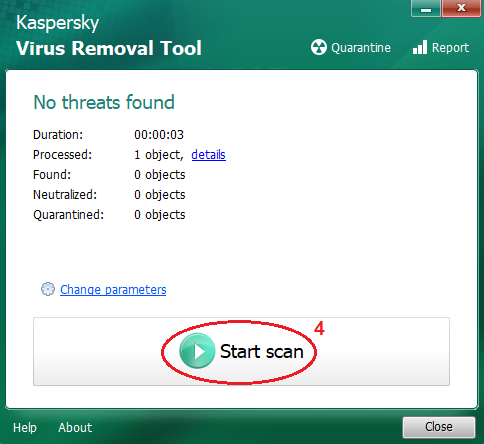Close the window with the red X
Viewport: 484px width, 444px height.
coord(461,8)
